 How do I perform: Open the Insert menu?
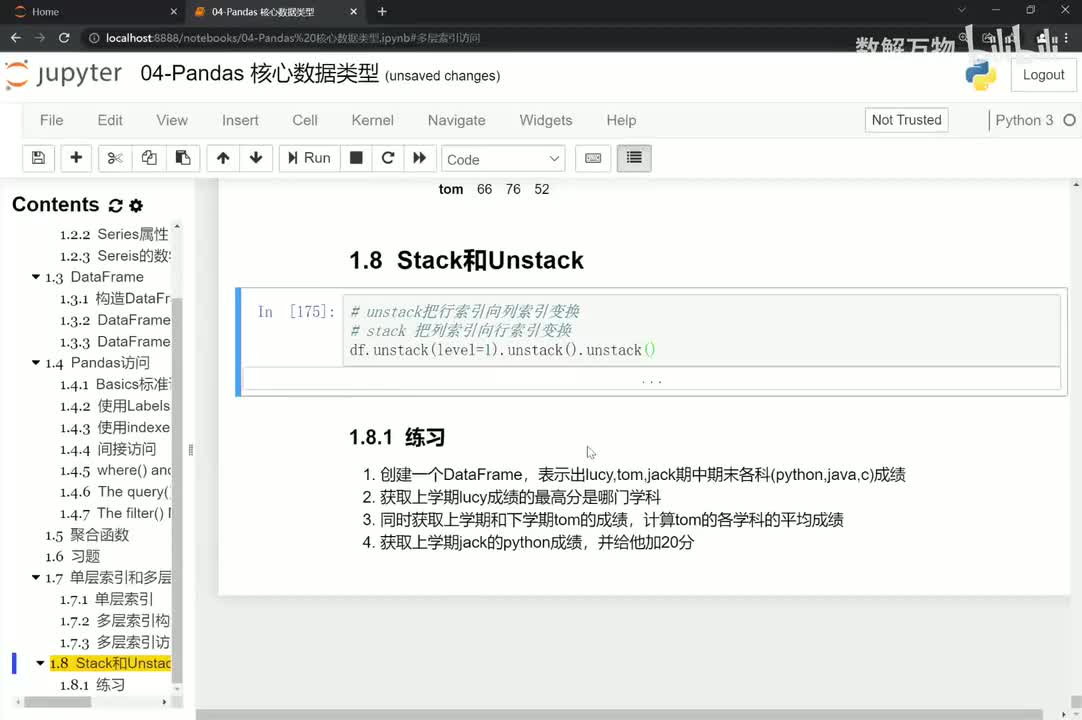pos(240,120)
